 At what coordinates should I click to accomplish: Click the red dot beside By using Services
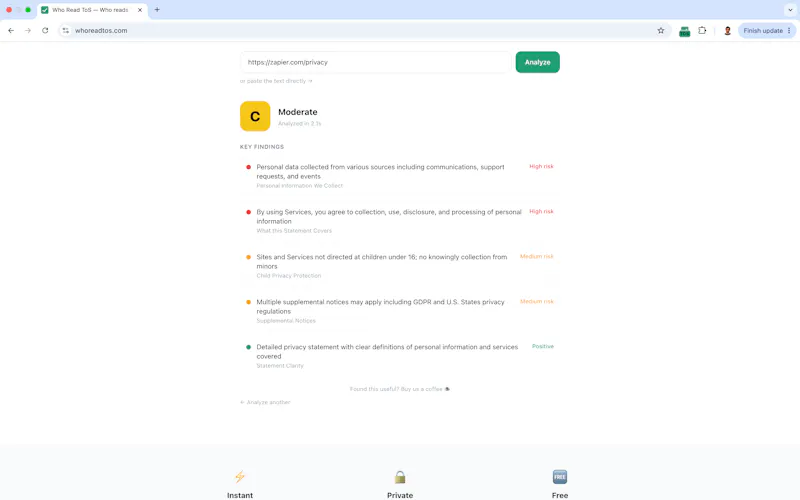click(248, 212)
